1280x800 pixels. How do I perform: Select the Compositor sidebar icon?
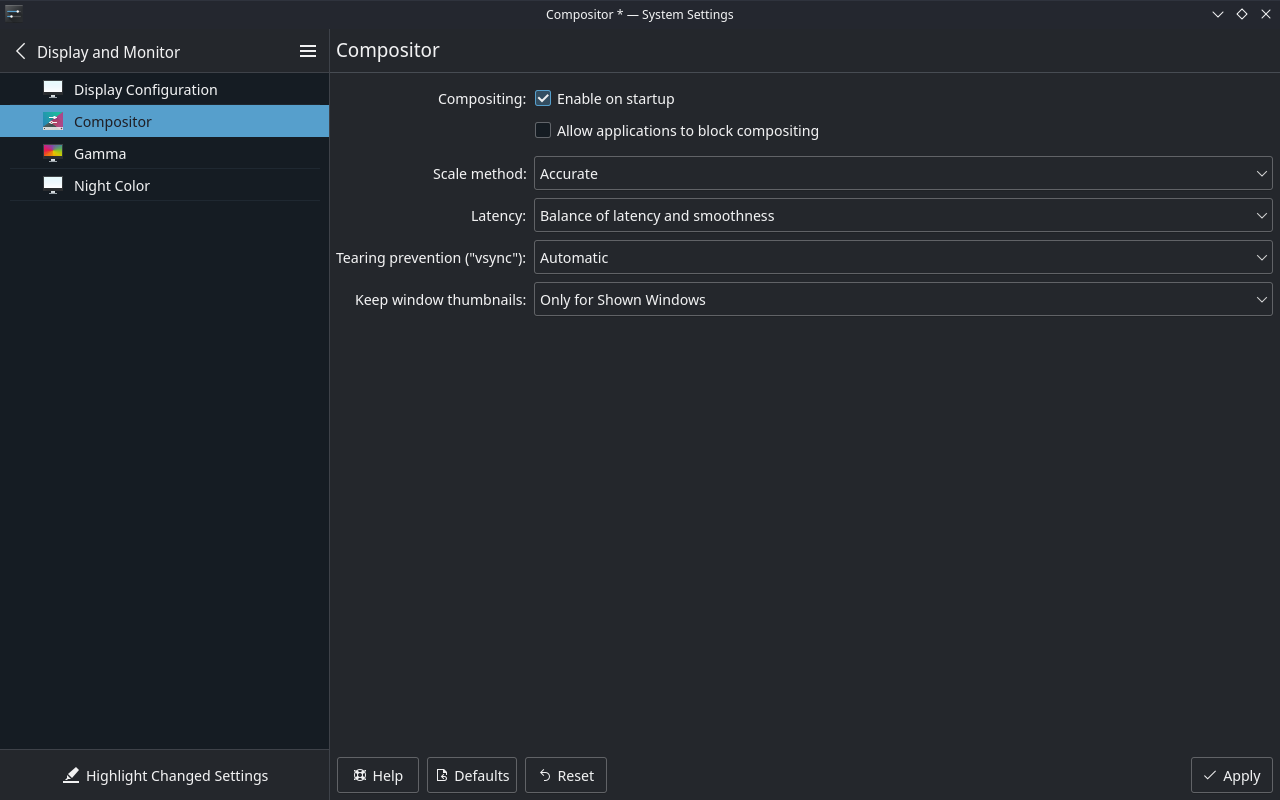pos(52,121)
